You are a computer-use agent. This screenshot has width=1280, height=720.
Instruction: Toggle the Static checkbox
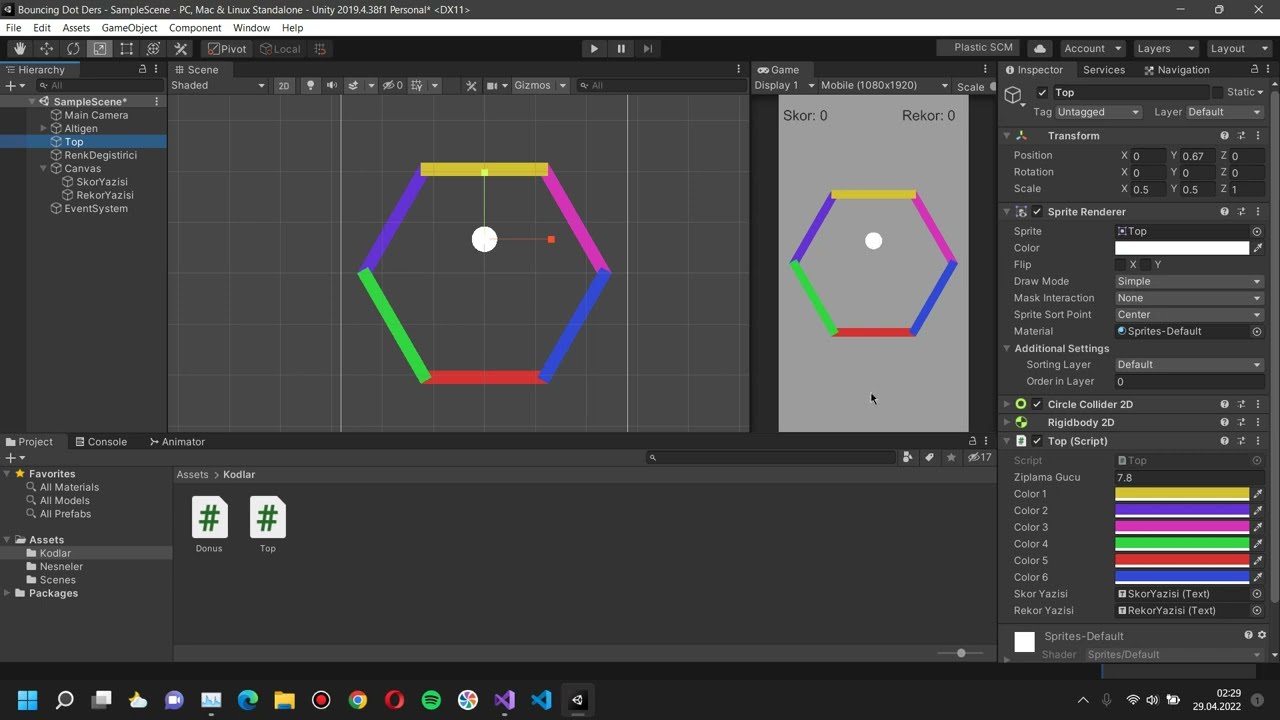tap(1217, 92)
